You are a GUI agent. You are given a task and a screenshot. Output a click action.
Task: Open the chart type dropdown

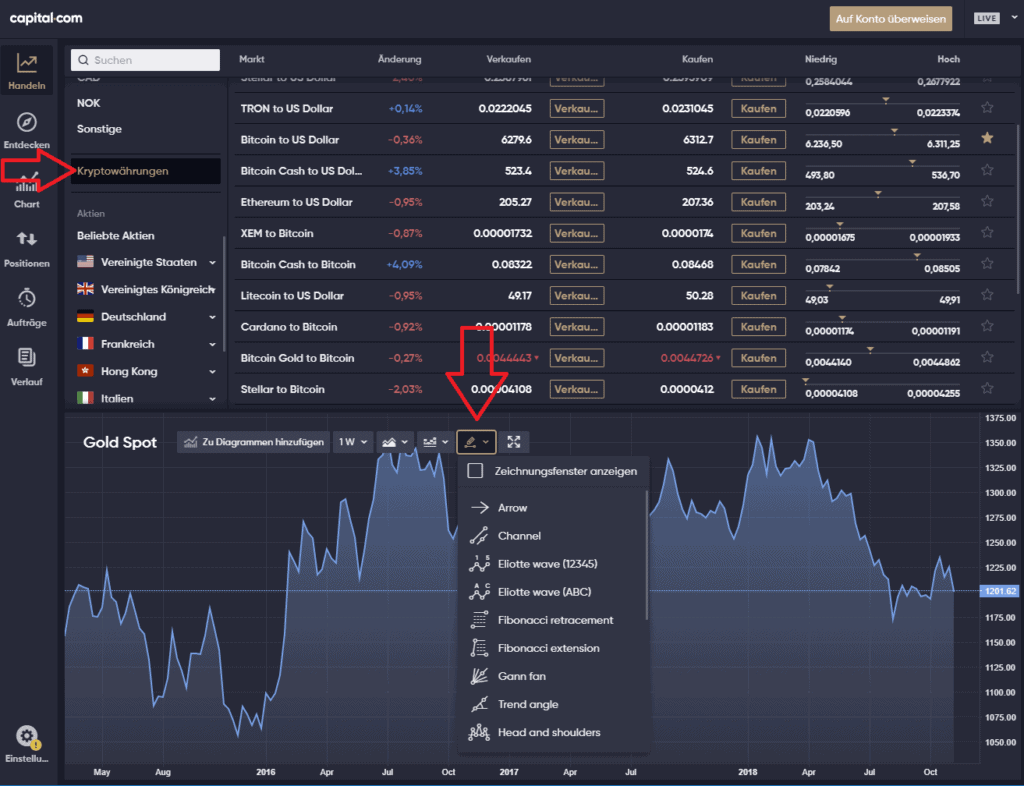[395, 442]
